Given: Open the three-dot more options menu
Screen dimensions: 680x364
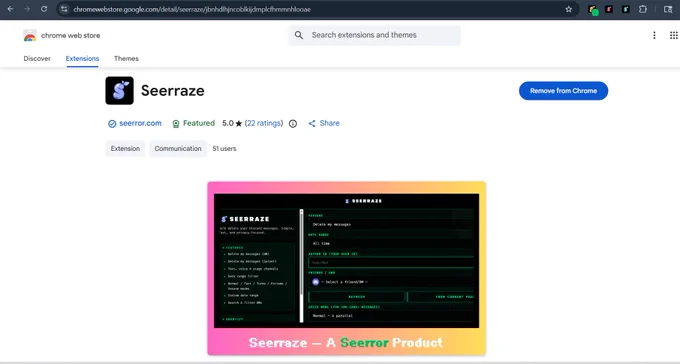Looking at the screenshot, I should click(x=654, y=36).
